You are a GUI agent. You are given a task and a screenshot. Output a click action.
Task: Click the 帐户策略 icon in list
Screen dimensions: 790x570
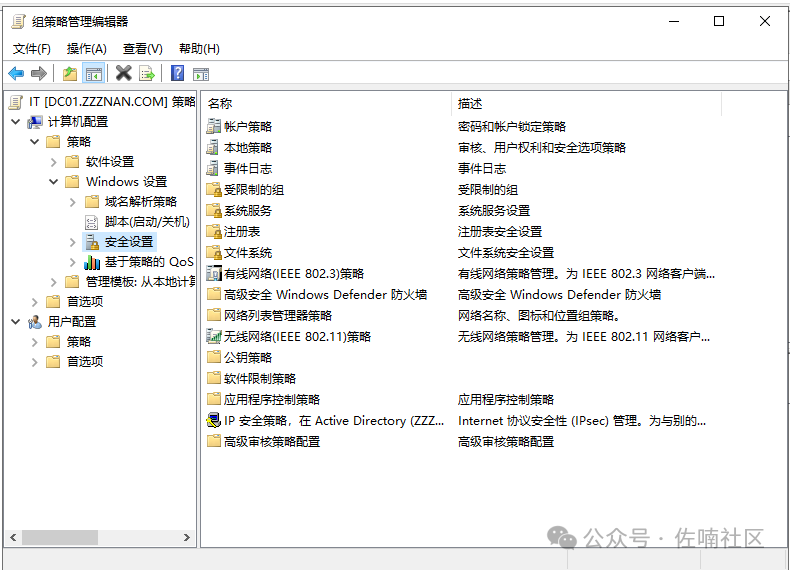214,126
